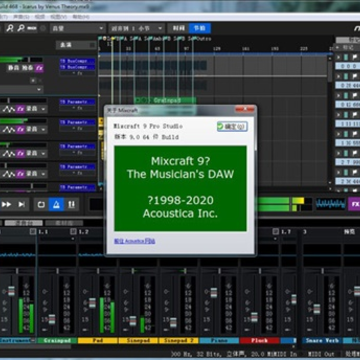The image size is (360, 360).
Task: Click the 主混 master track button
Action: point(76,45)
